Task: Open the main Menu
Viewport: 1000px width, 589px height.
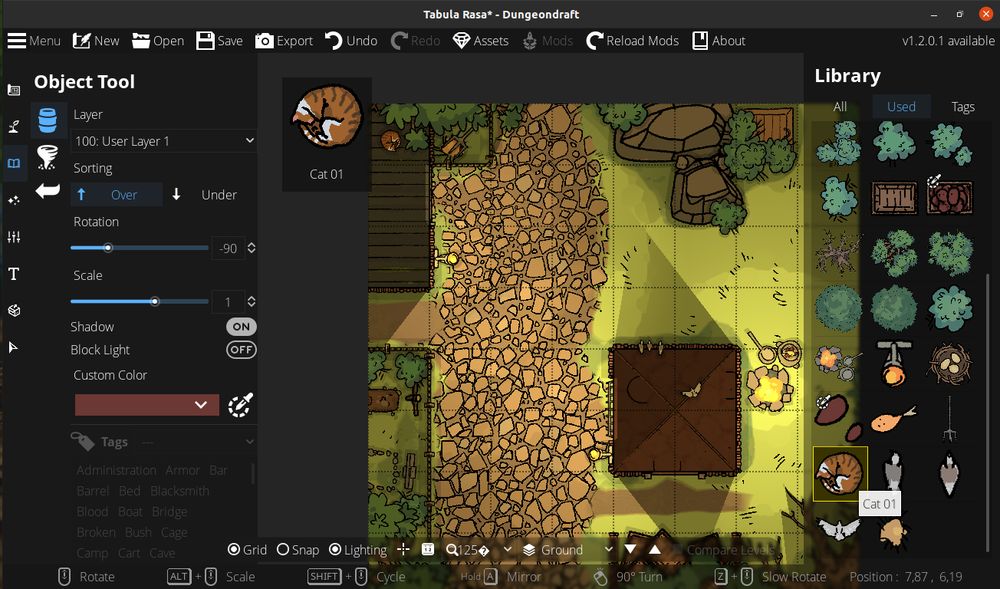Action: 34,41
